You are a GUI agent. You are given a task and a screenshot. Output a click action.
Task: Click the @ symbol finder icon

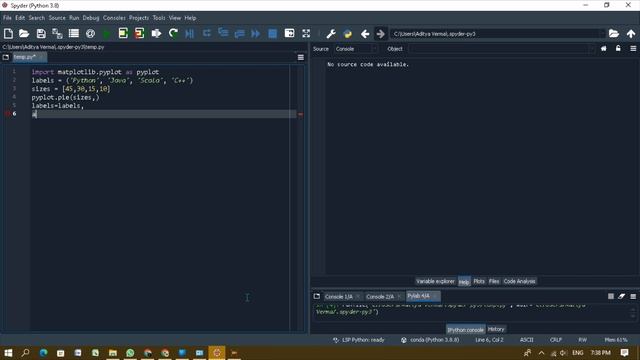pos(90,33)
